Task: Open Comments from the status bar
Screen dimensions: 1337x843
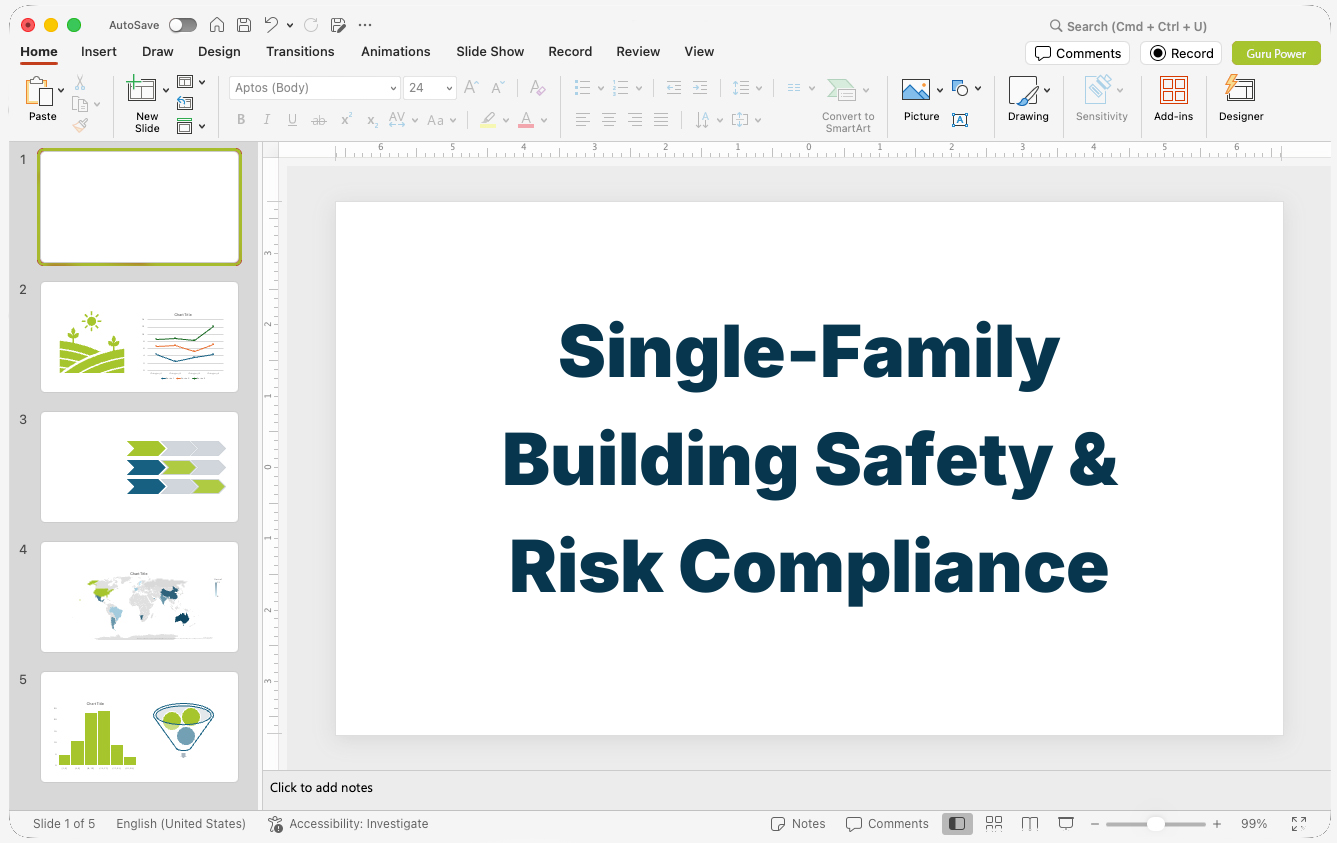Action: 887,824
